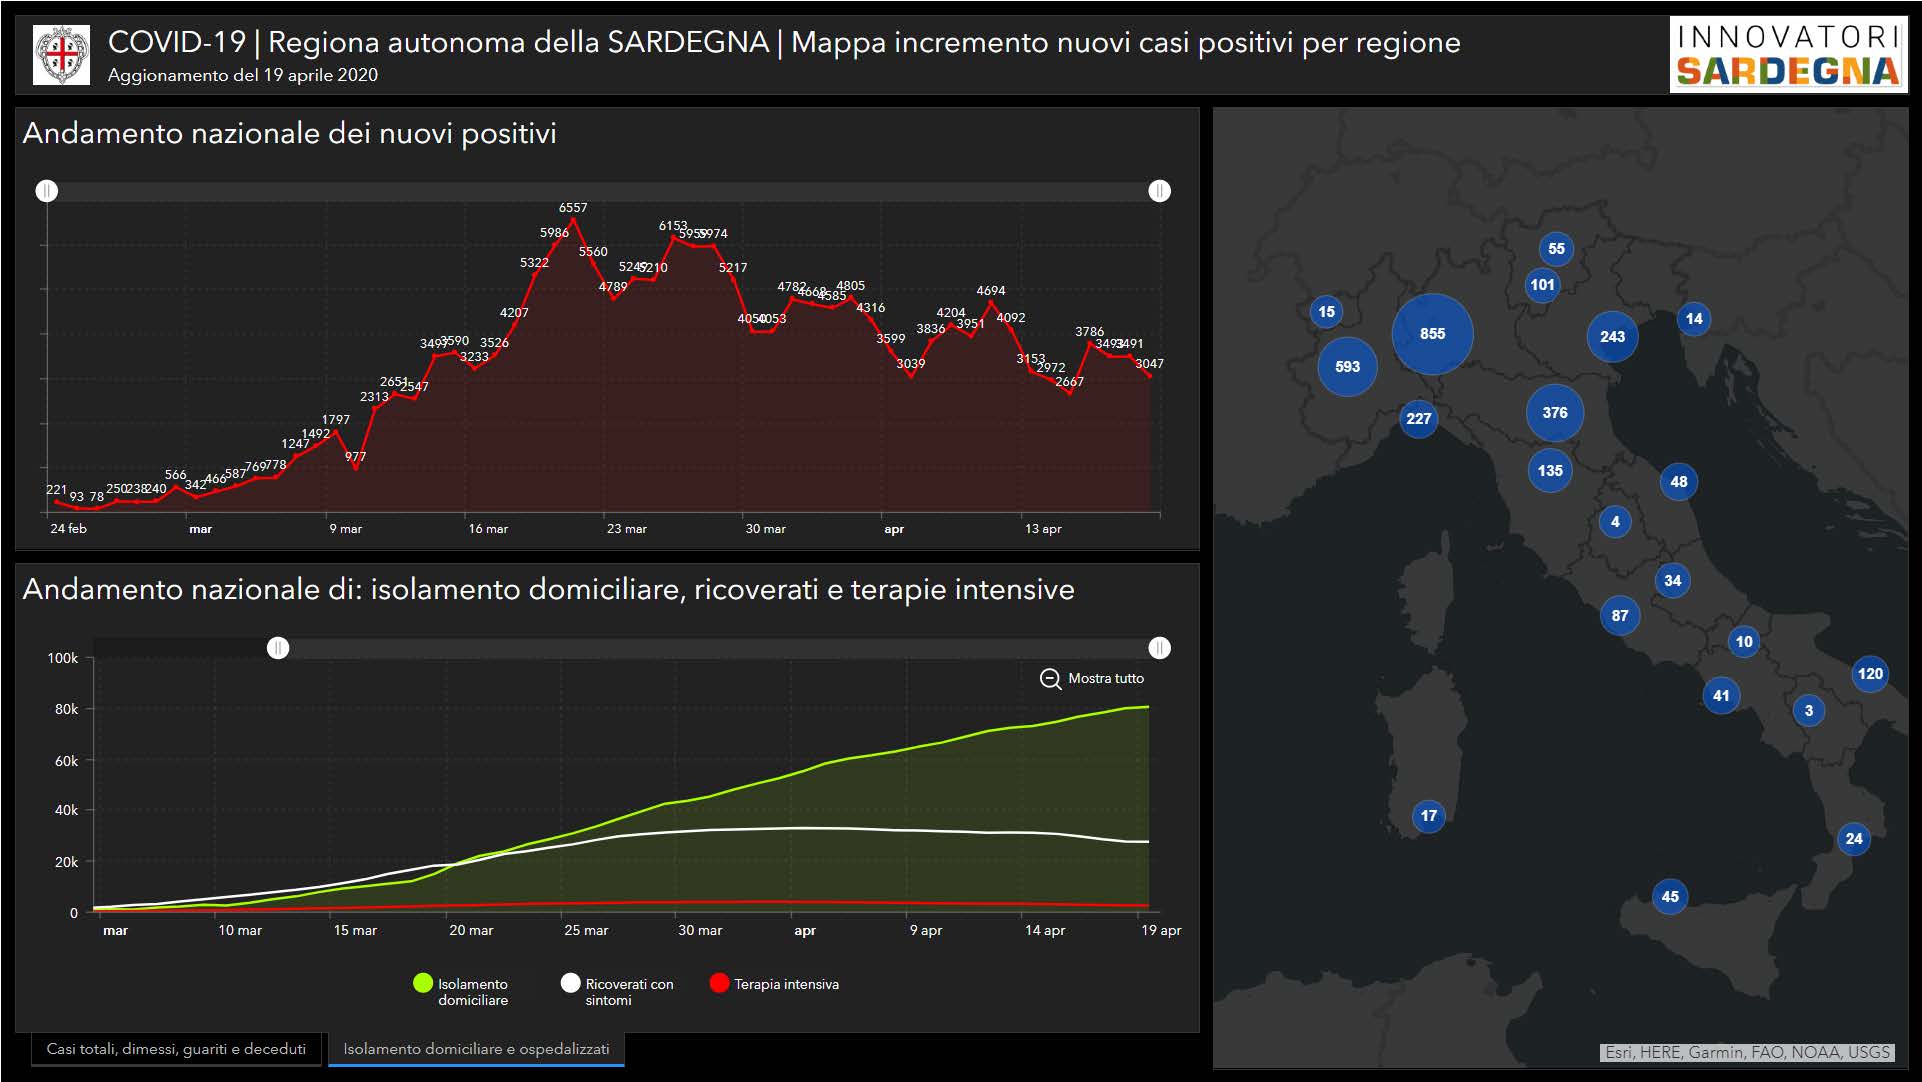
Task: Click the Innovatori Sardegna logo
Action: click(x=1788, y=55)
